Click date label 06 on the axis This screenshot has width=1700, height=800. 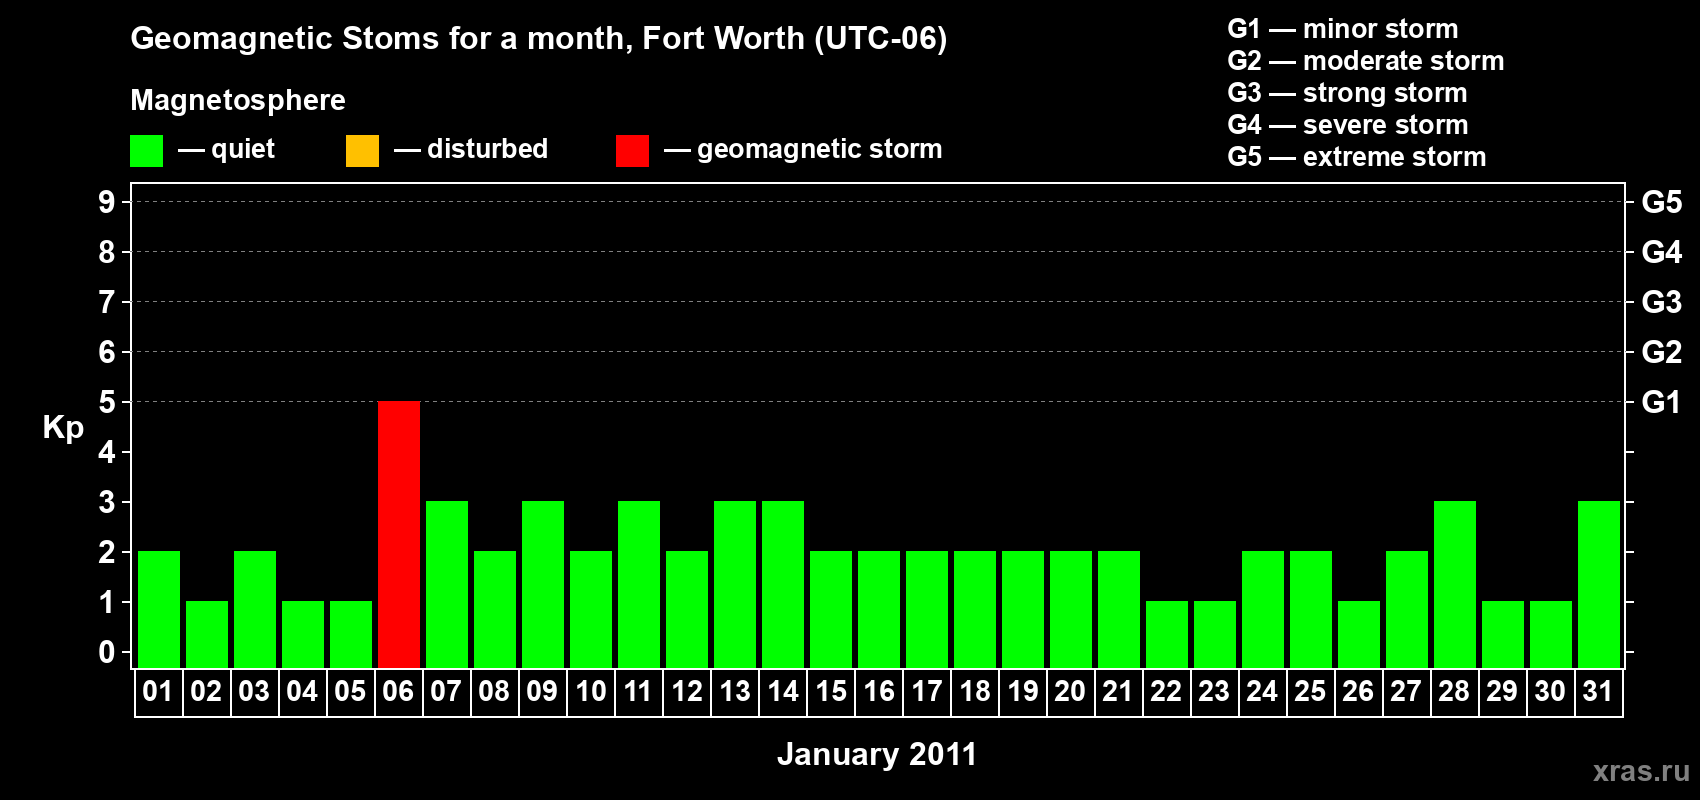tap(398, 691)
